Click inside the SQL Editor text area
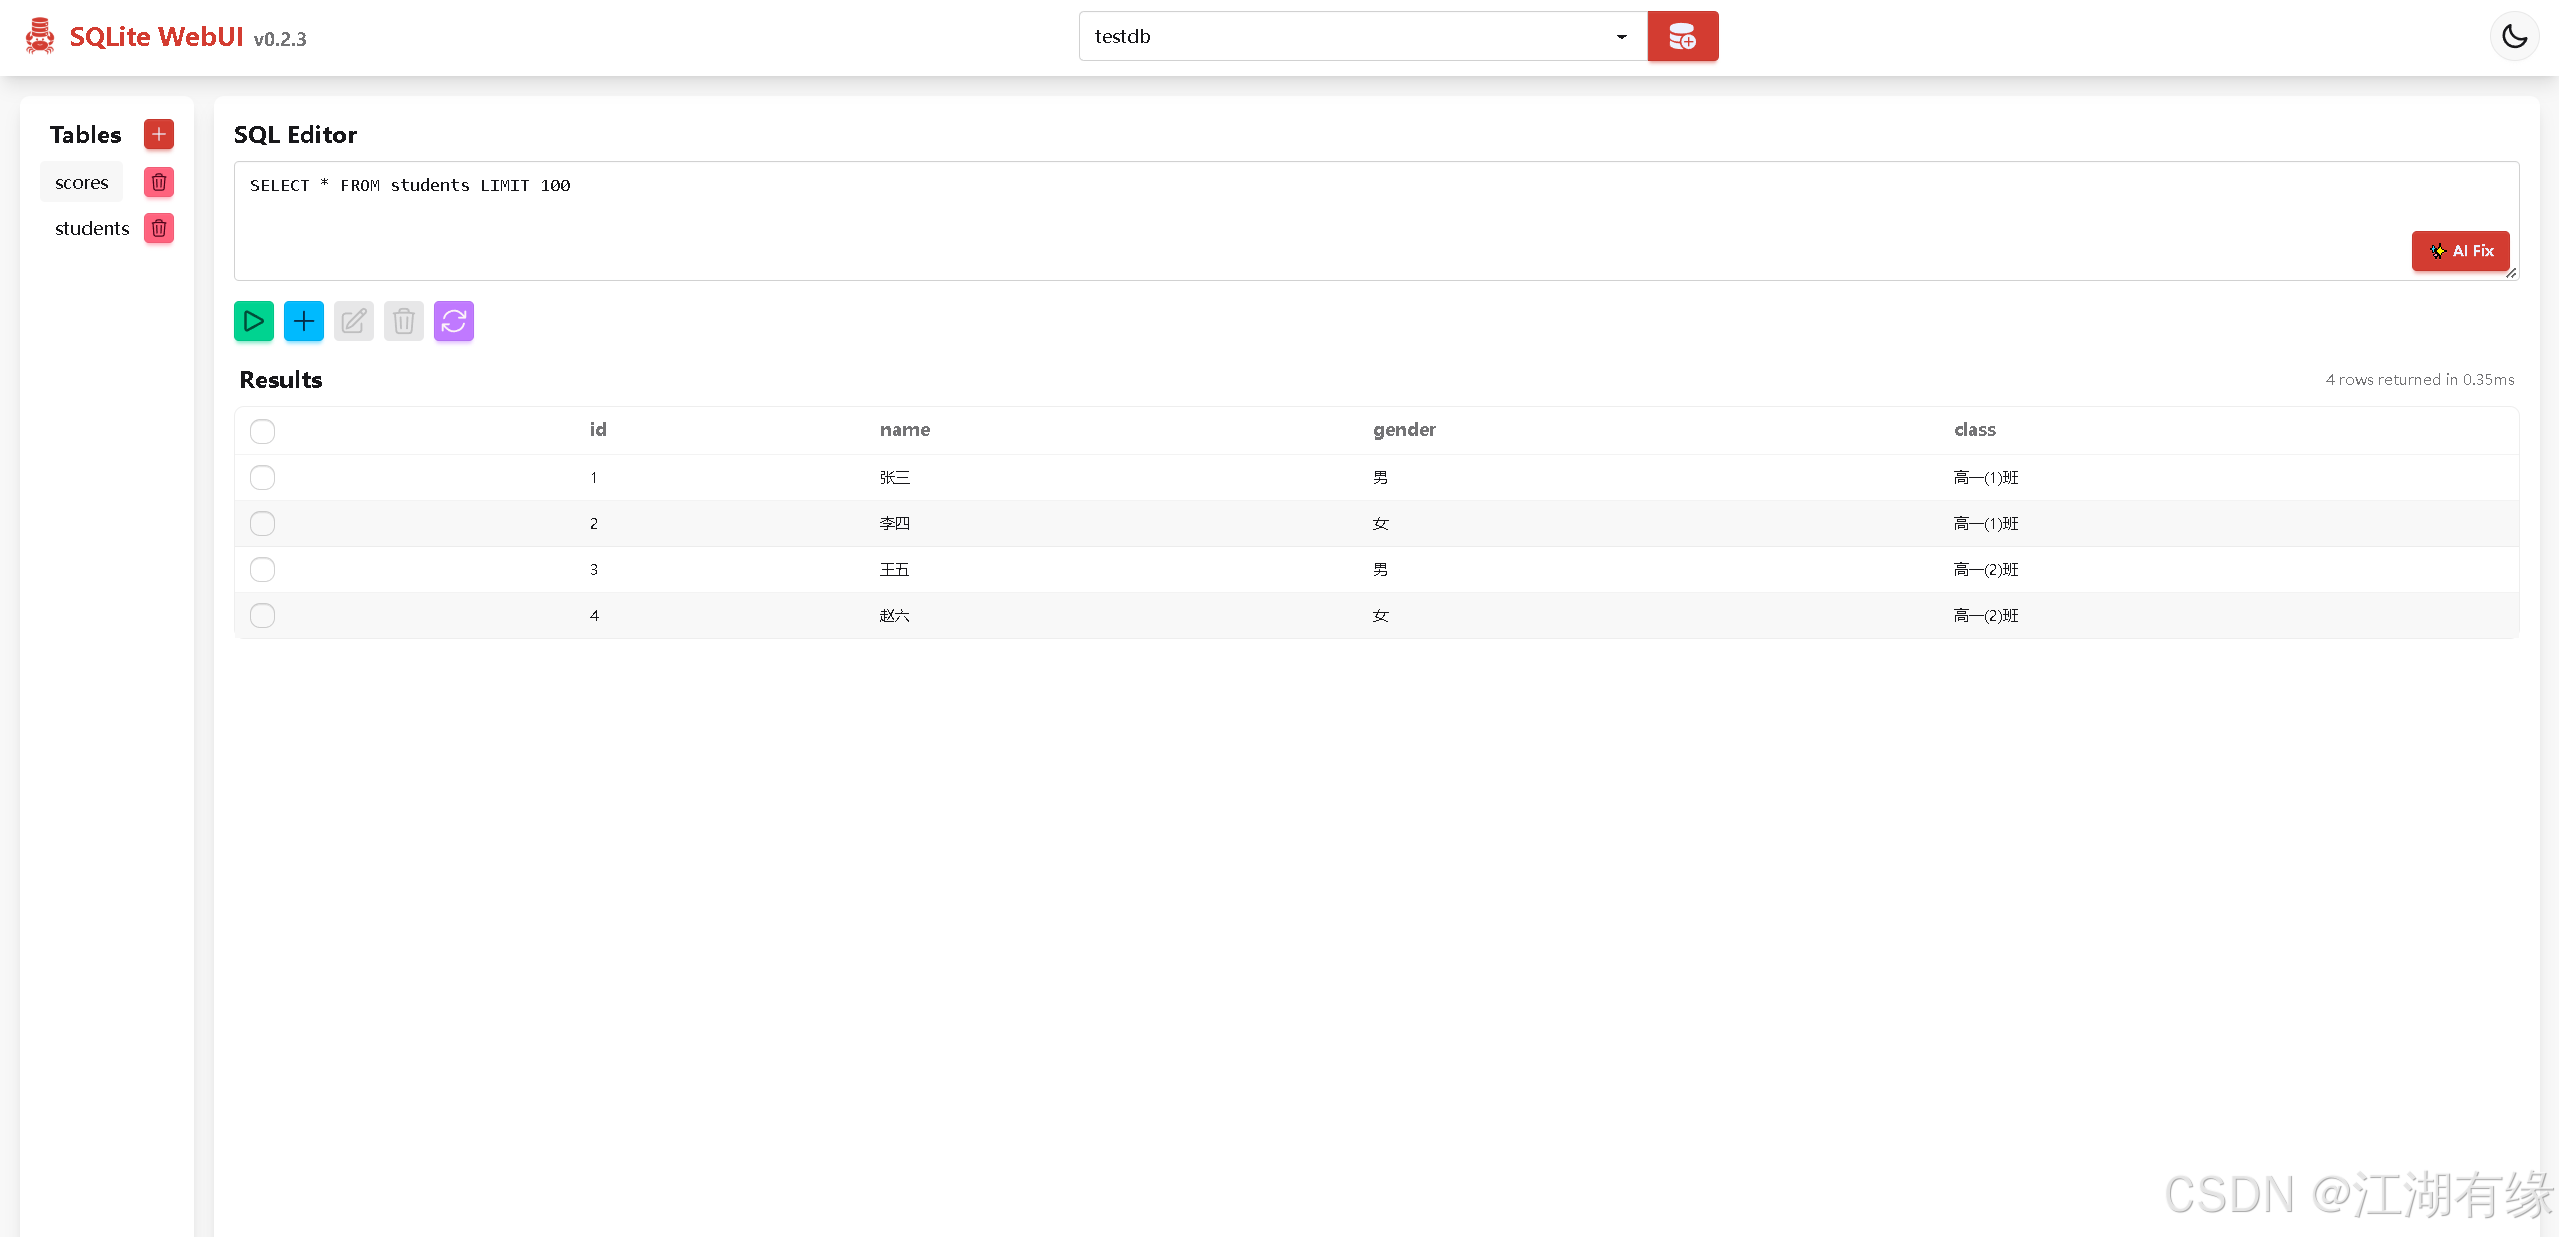The image size is (2559, 1237). (1376, 221)
